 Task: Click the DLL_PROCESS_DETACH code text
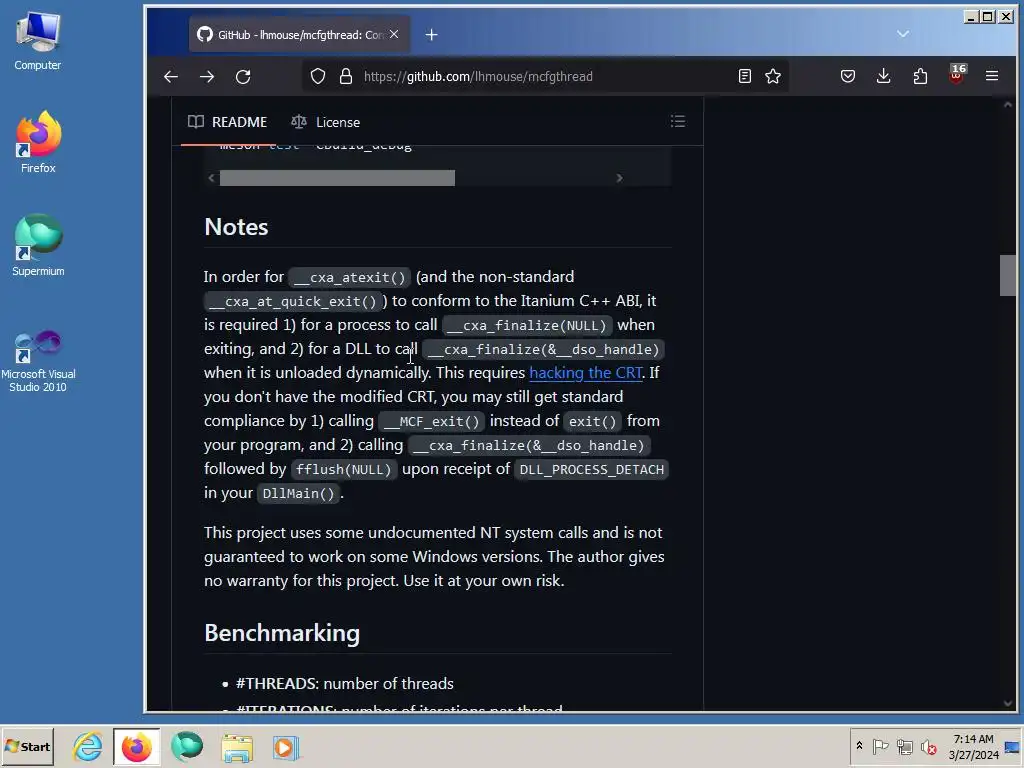(x=592, y=470)
